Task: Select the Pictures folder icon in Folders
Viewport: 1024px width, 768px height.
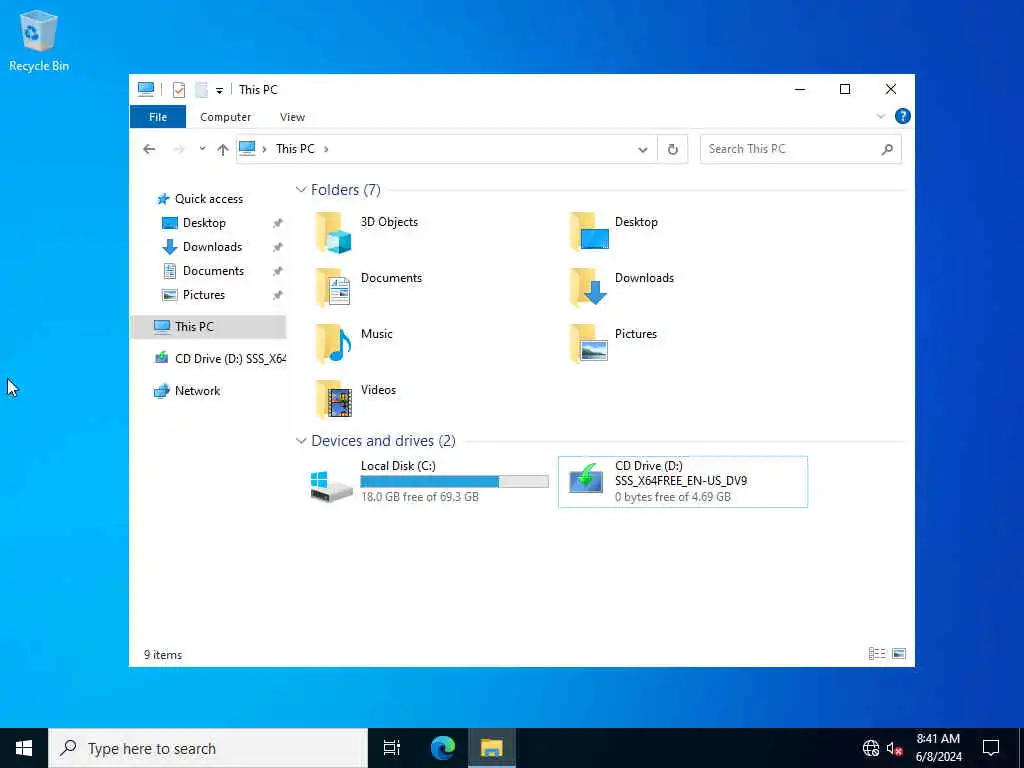Action: (x=588, y=344)
